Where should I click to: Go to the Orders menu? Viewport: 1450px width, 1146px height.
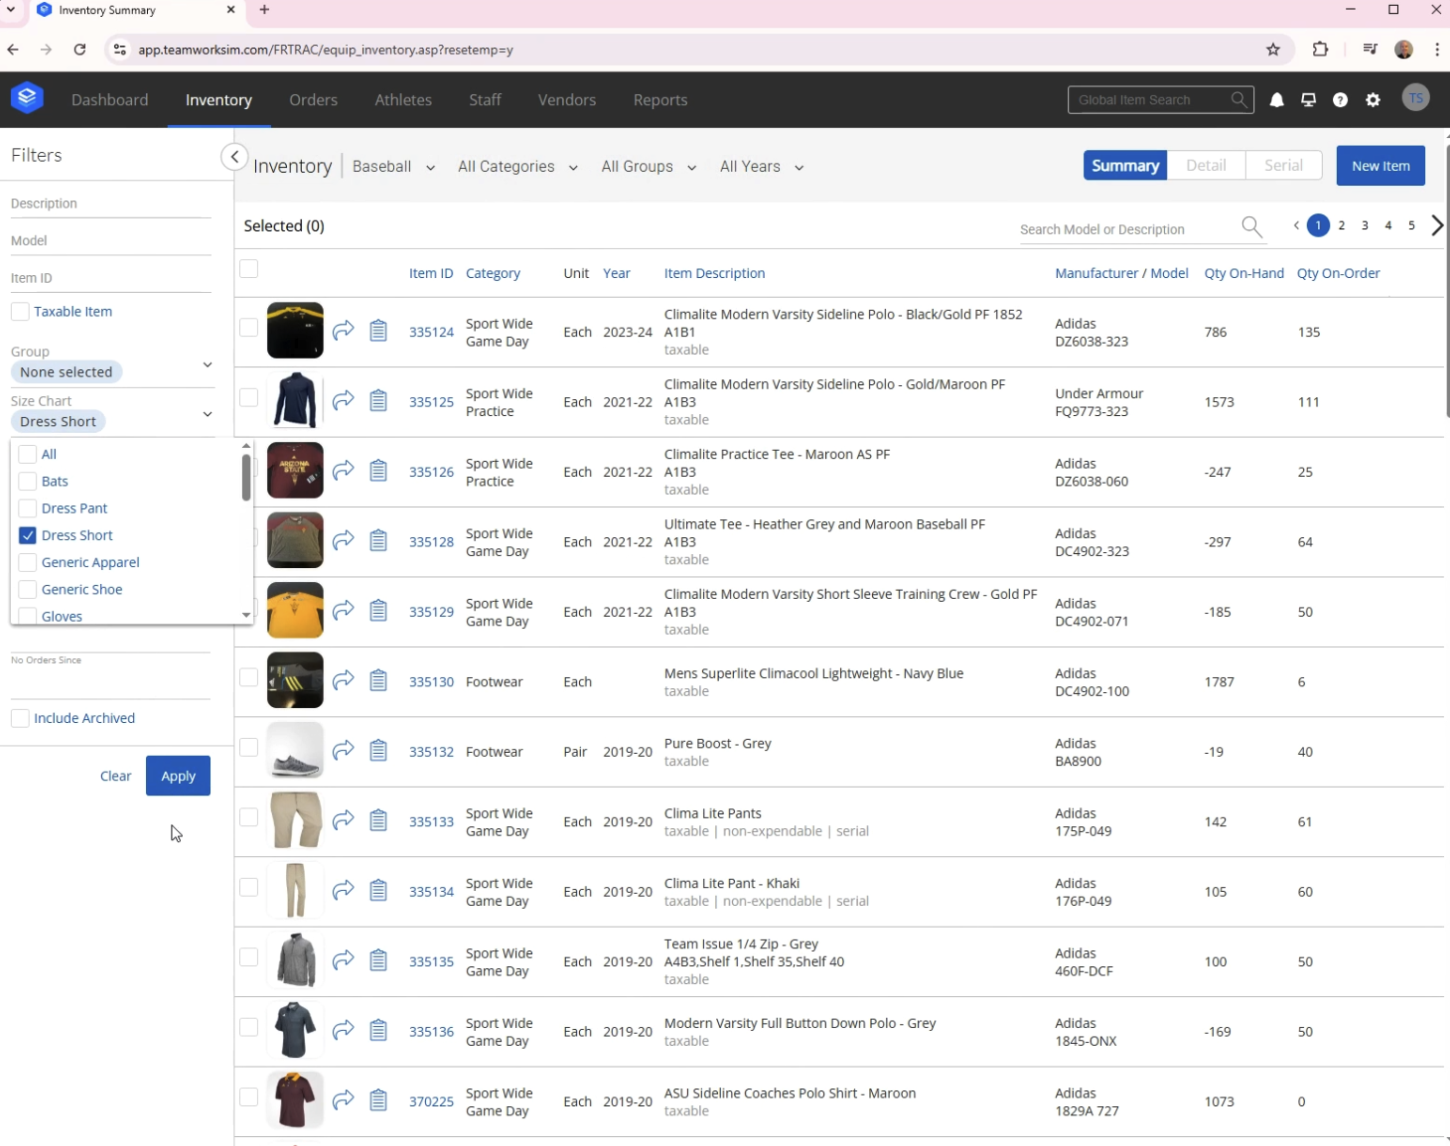point(313,100)
